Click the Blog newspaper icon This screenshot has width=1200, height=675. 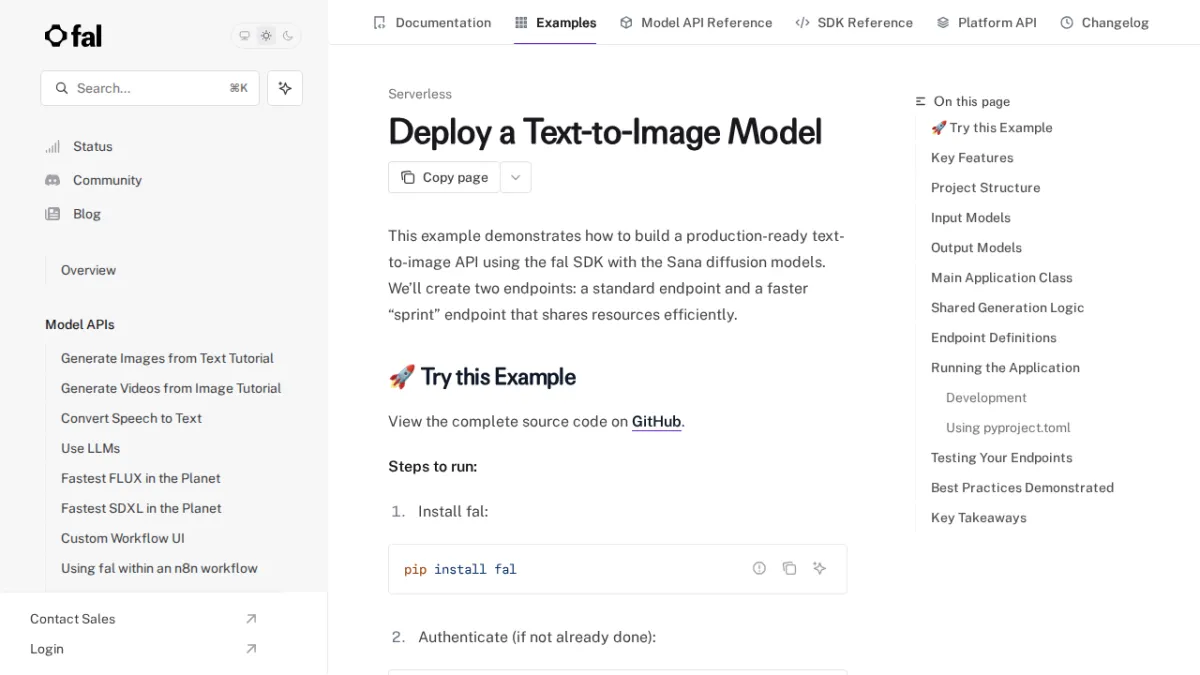tap(53, 214)
